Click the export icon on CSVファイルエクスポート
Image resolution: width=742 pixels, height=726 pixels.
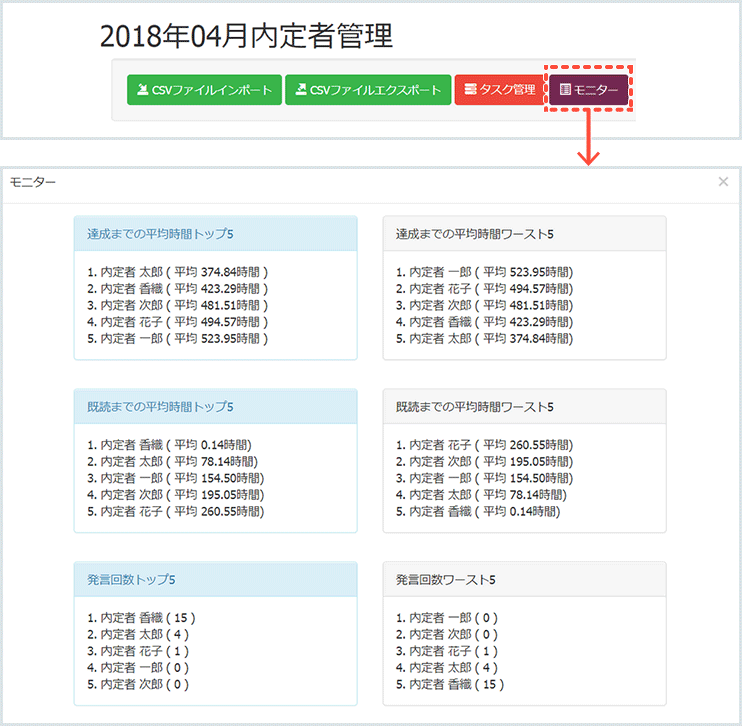[x=301, y=90]
